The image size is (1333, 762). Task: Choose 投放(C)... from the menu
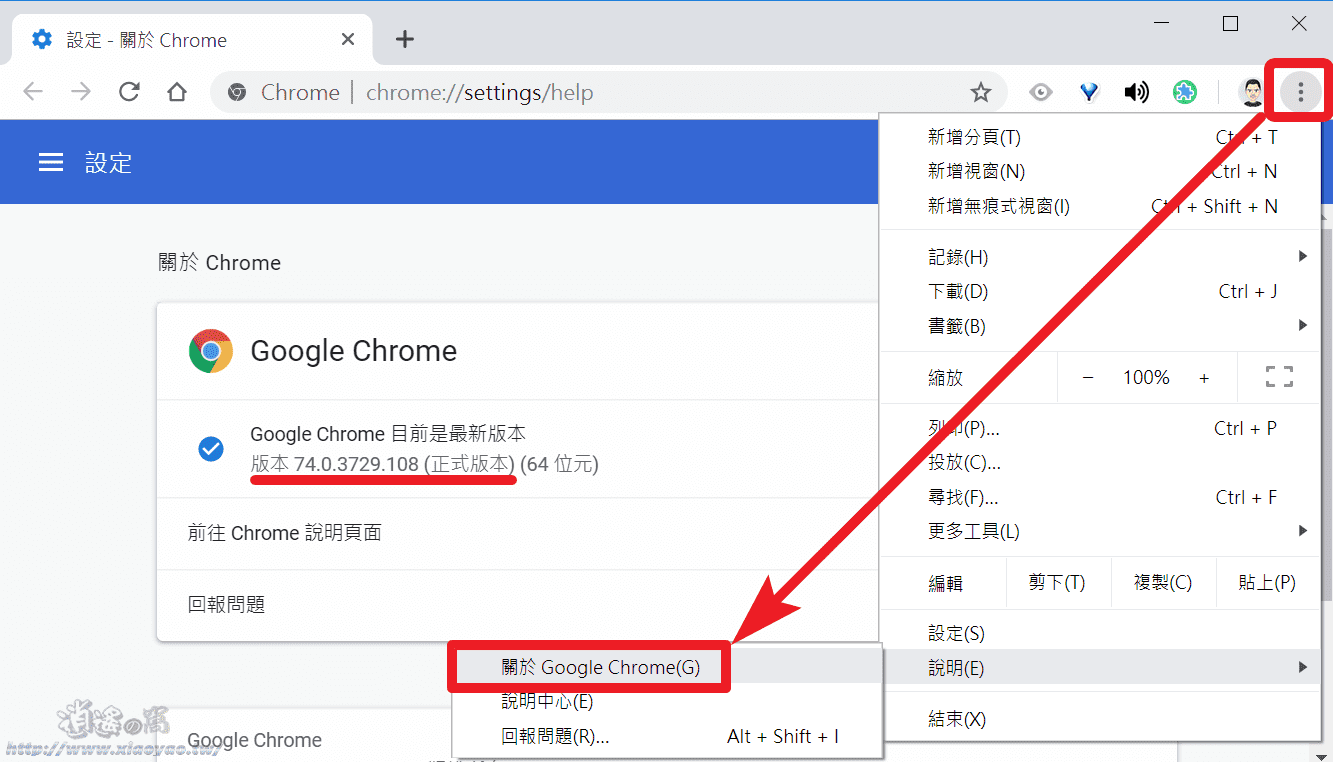pos(1101,462)
